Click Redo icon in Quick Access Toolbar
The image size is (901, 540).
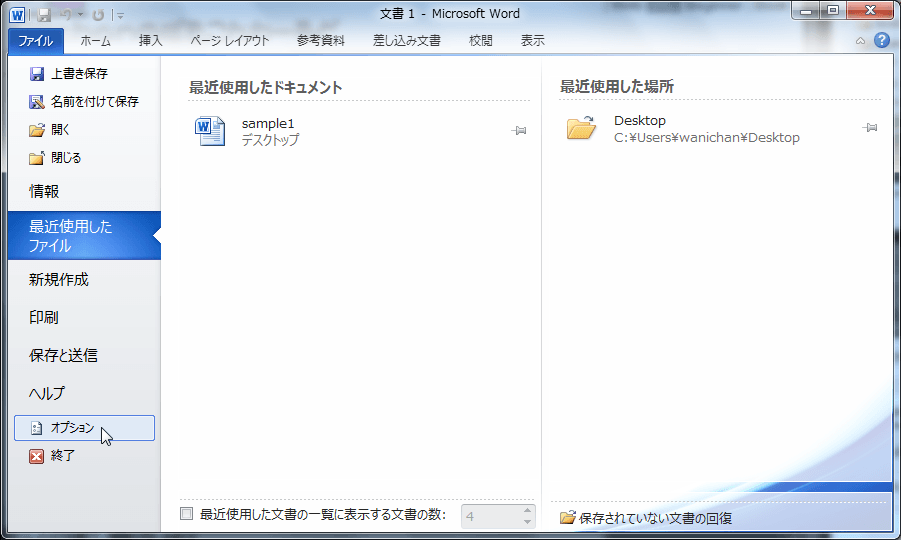pyautogui.click(x=98, y=15)
